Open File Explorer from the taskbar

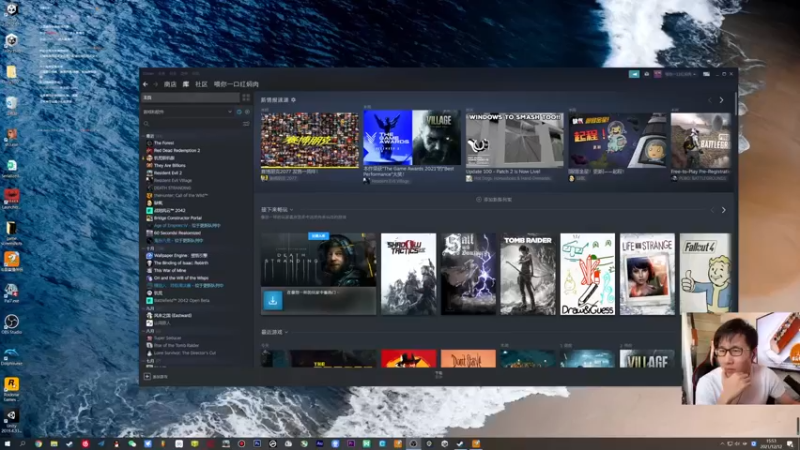click(x=54, y=444)
